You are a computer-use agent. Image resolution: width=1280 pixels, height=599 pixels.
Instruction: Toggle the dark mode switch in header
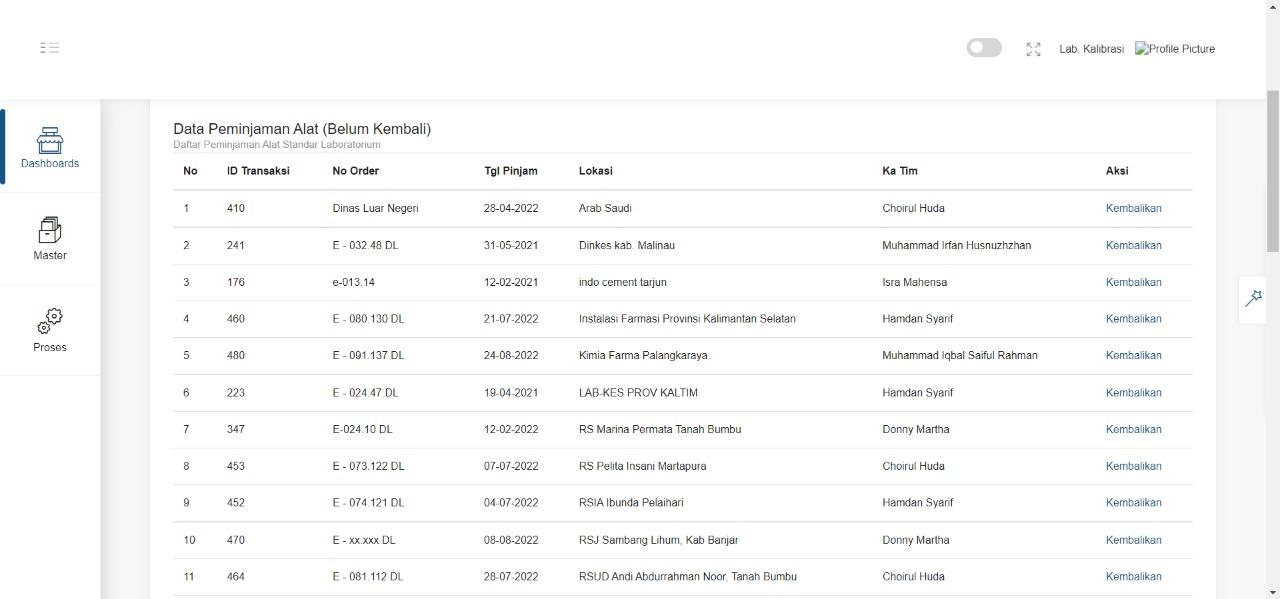984,48
